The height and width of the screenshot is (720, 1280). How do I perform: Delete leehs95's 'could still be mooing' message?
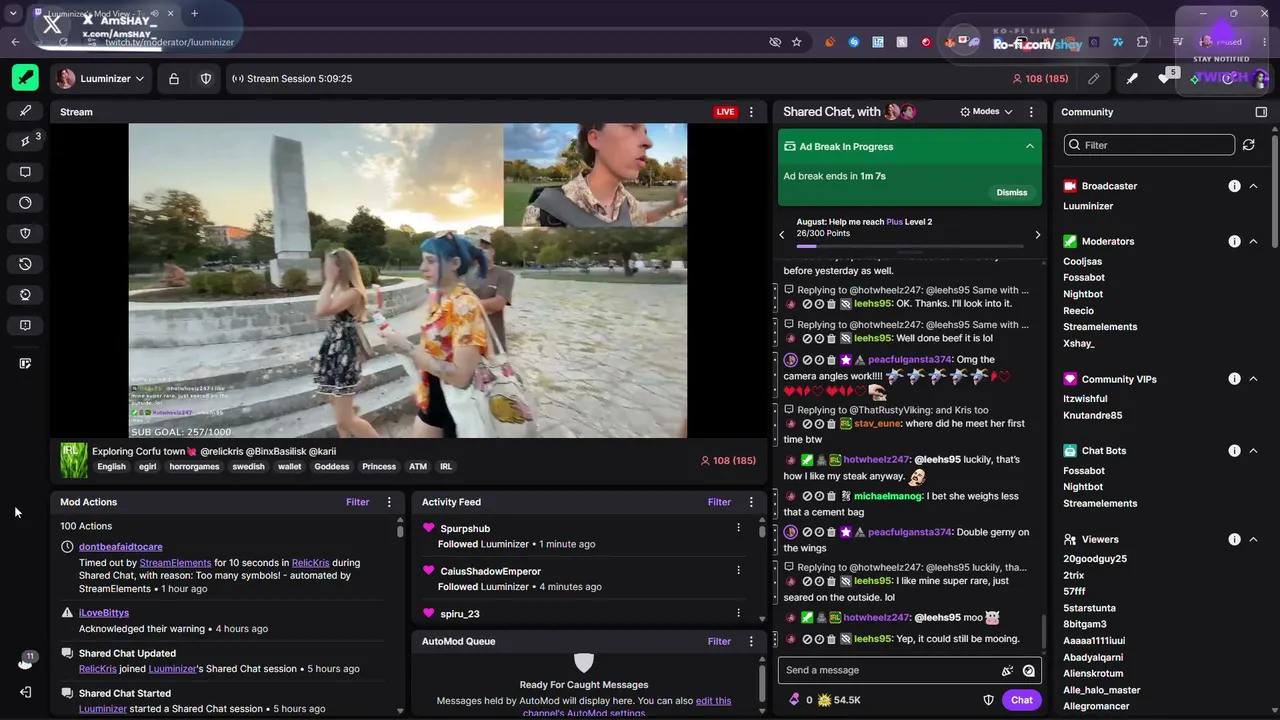pos(831,639)
